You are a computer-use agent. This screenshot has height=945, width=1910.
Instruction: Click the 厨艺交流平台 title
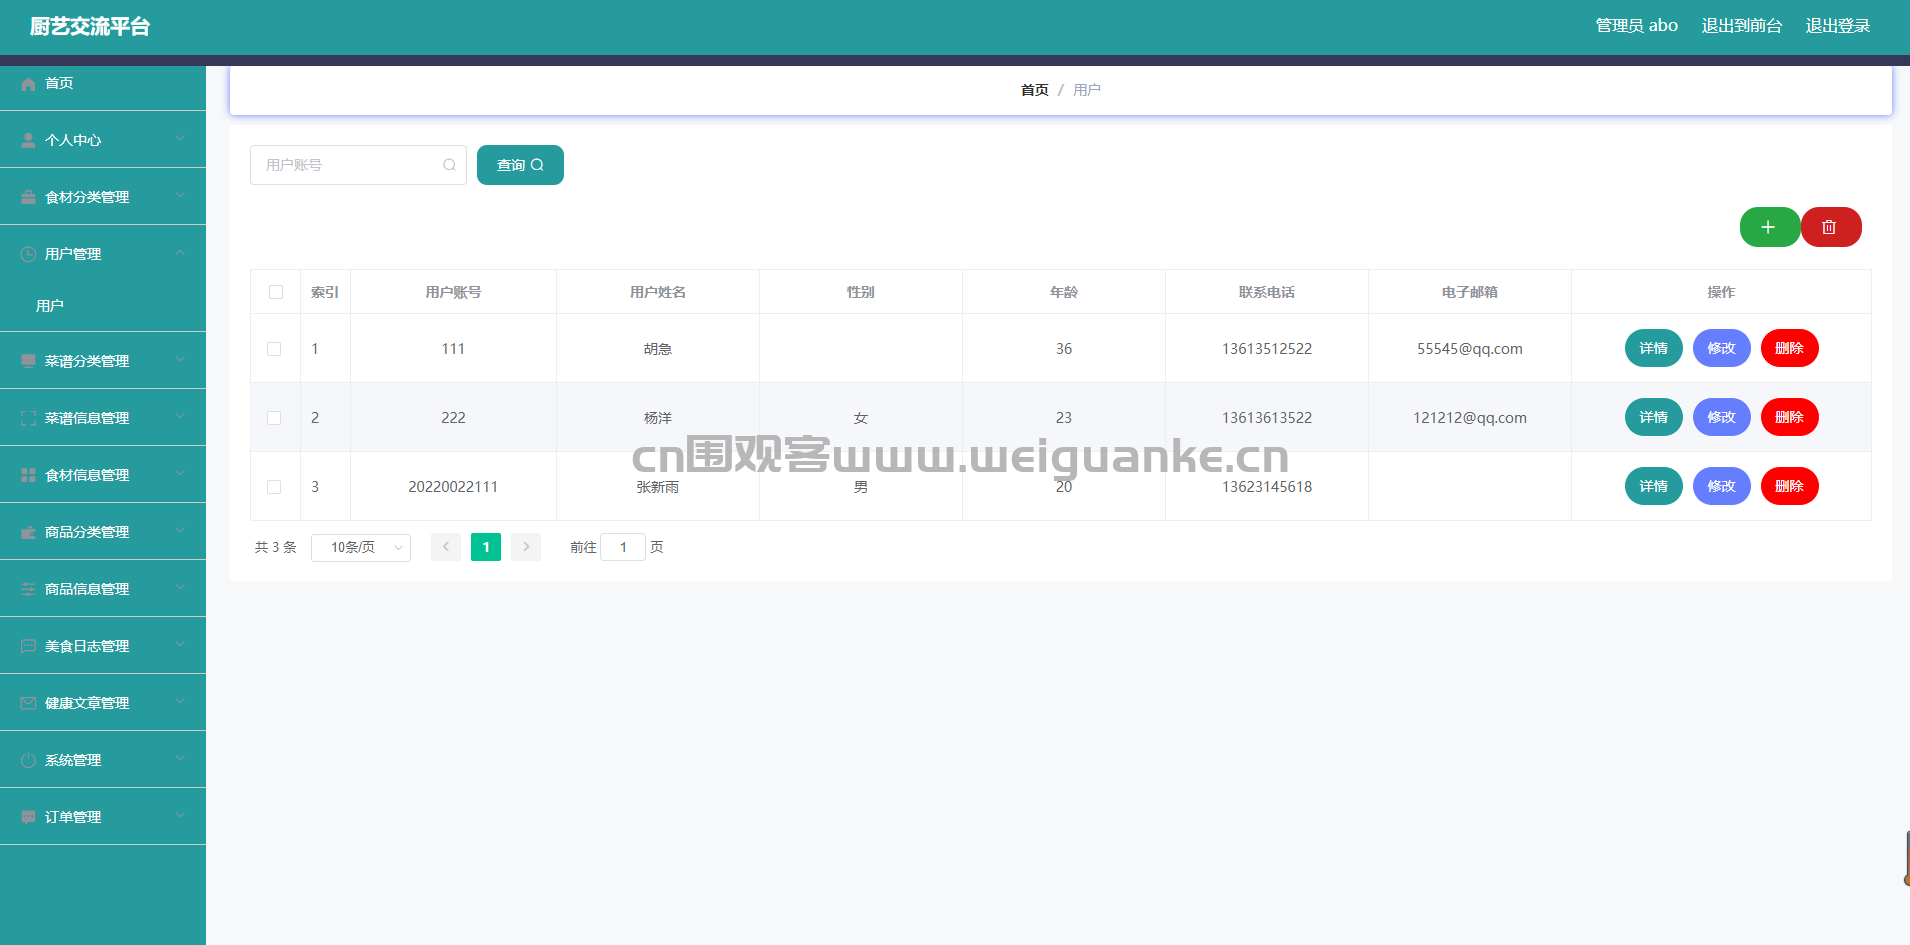[90, 27]
